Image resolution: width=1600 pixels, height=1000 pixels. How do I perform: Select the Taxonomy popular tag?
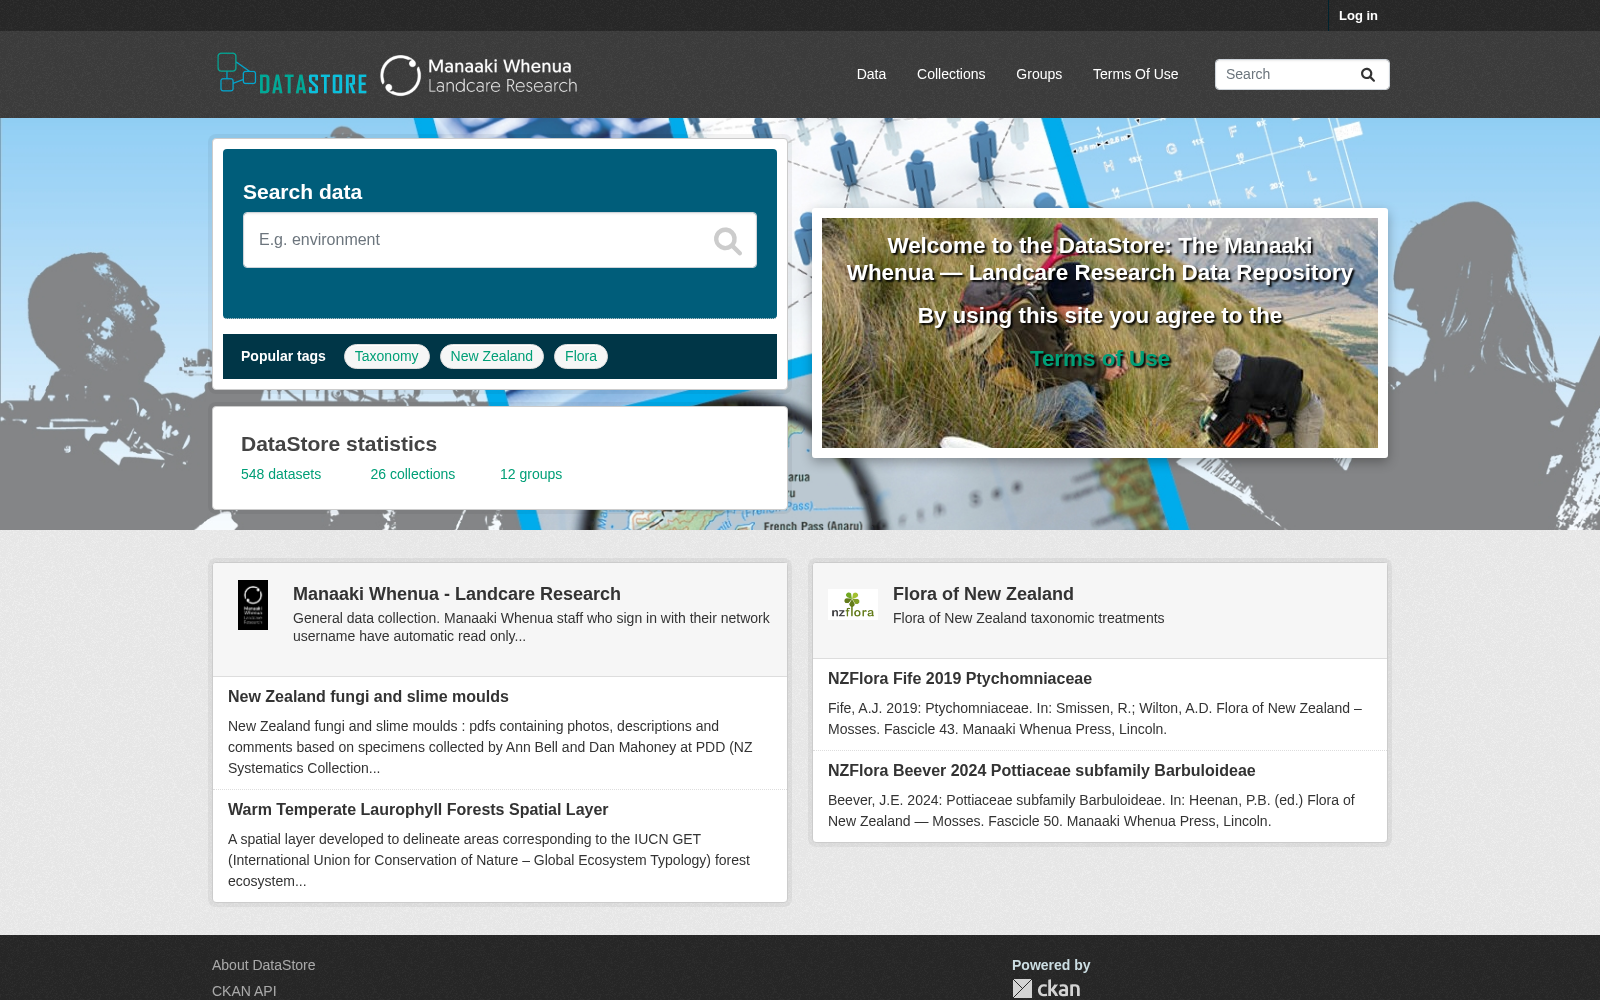(387, 356)
